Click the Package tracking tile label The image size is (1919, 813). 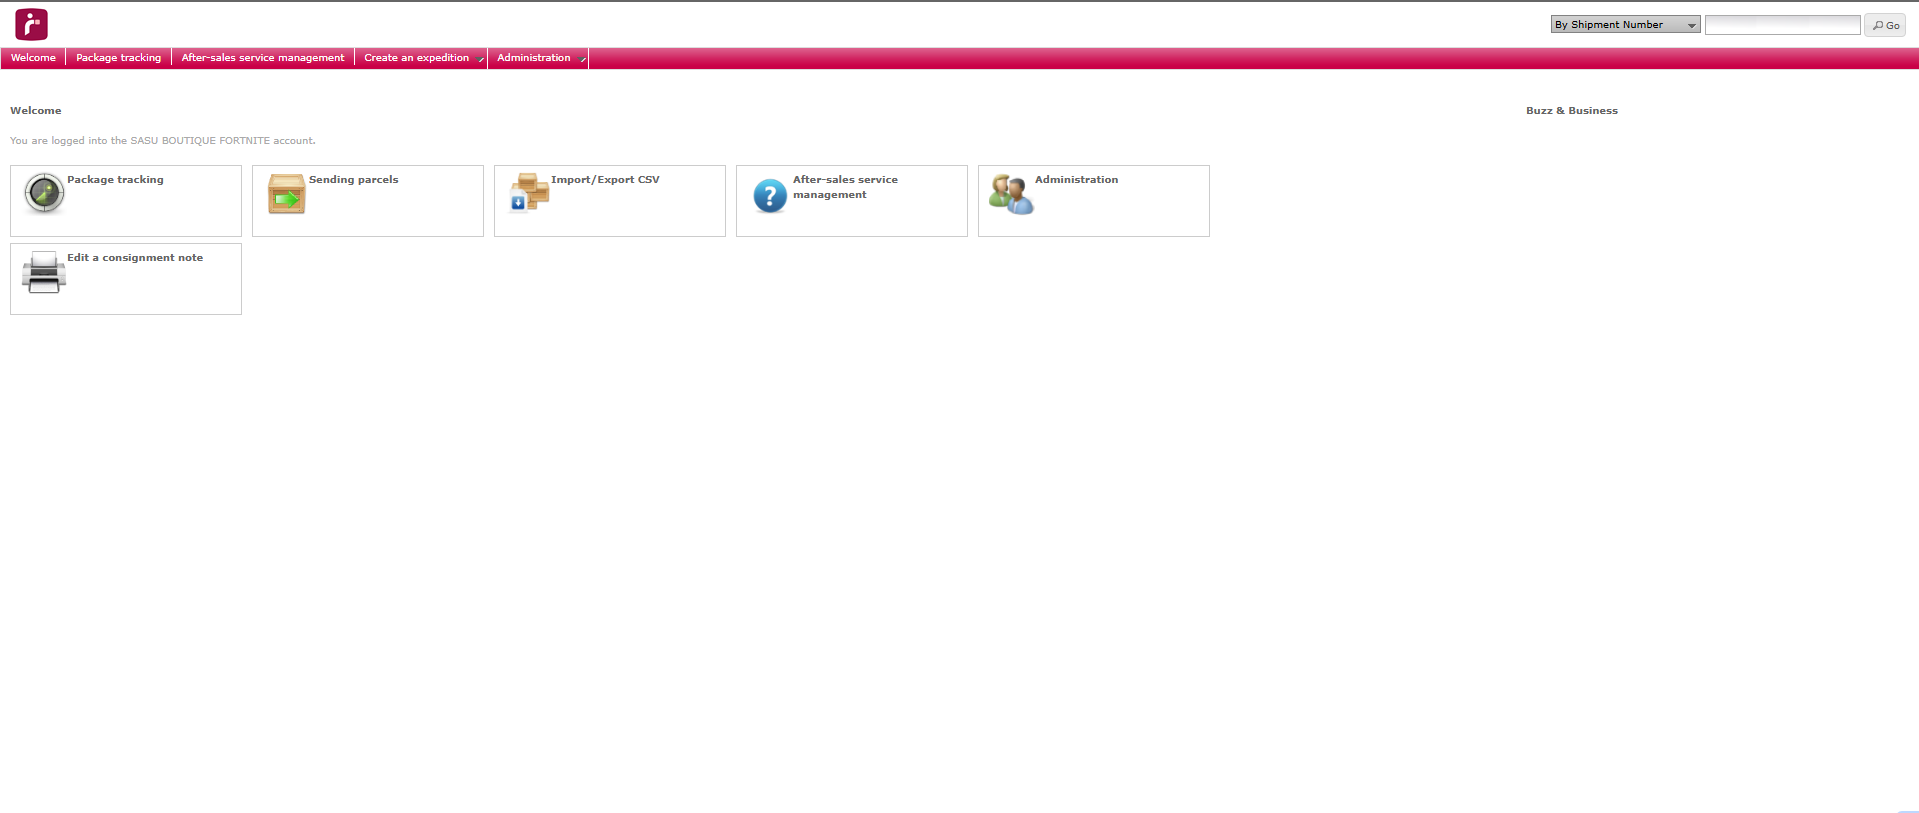click(115, 180)
